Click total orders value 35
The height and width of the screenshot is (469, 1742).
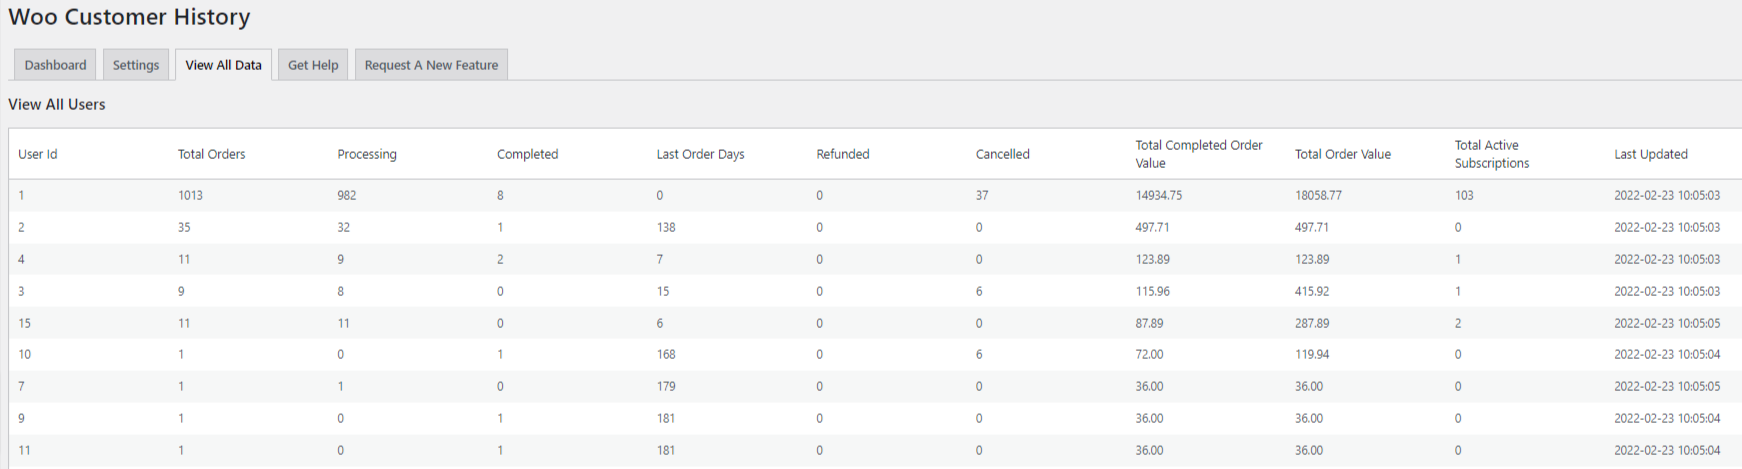click(x=184, y=227)
